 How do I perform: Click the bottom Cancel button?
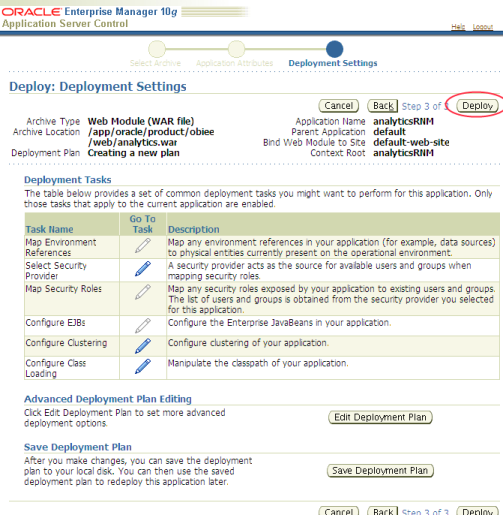[339, 511]
